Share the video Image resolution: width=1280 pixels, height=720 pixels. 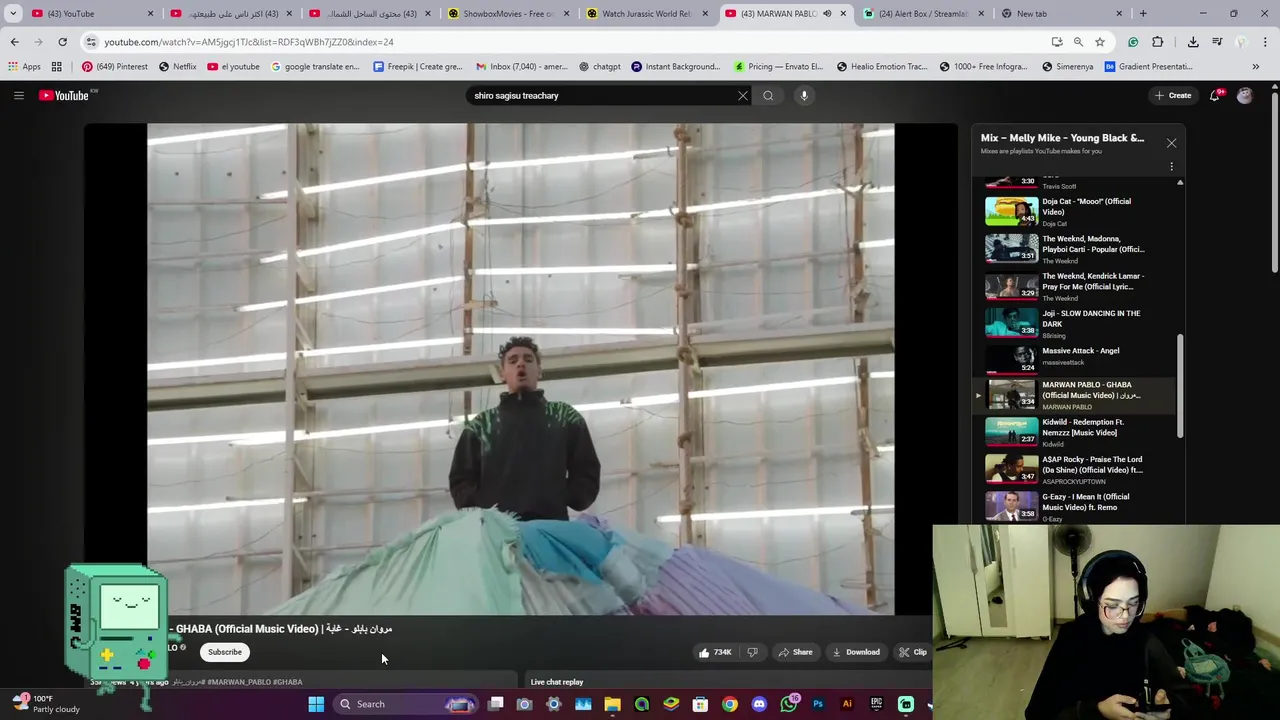(x=796, y=652)
